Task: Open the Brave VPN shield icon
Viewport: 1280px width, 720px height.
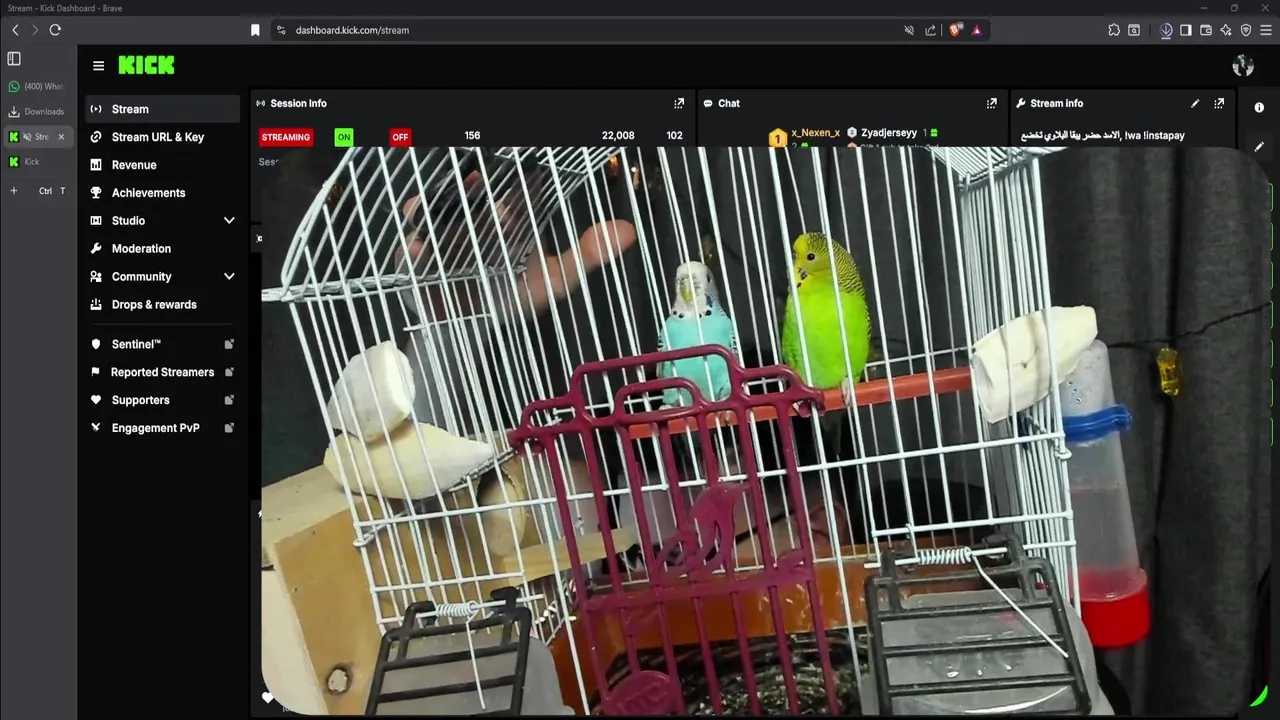Action: pos(1246,30)
